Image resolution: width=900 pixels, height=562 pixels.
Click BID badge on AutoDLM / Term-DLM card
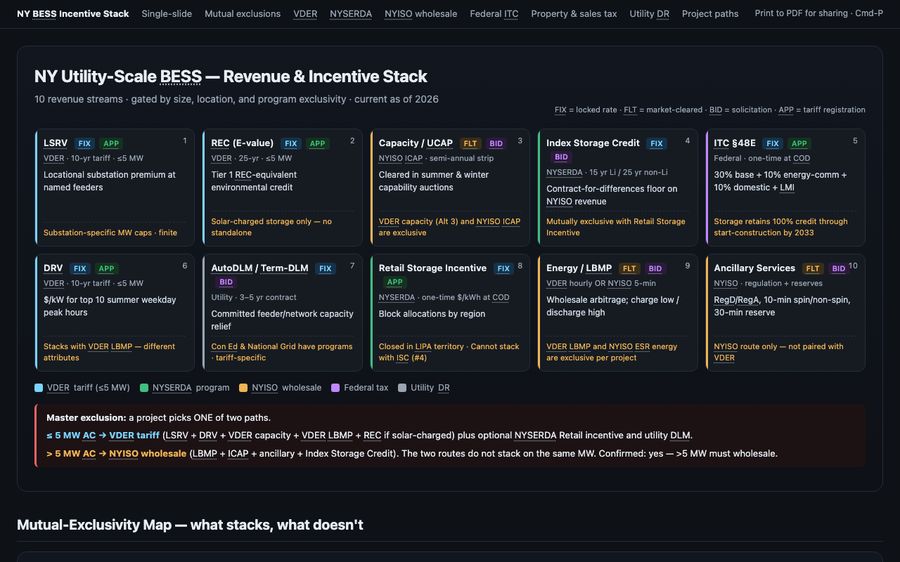pos(226,282)
